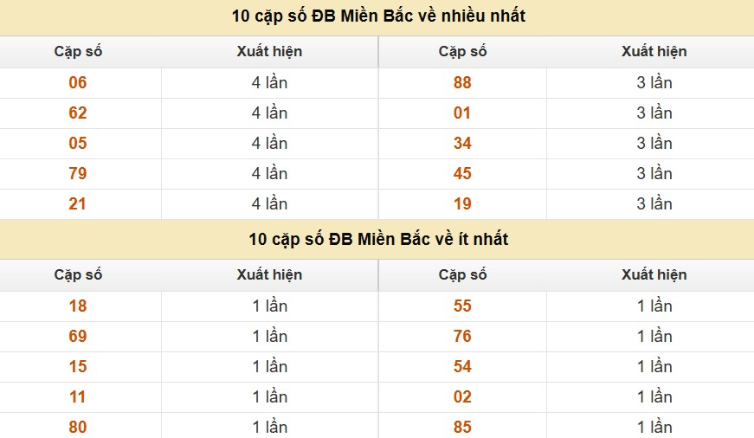Select number pair 76

tap(462, 336)
